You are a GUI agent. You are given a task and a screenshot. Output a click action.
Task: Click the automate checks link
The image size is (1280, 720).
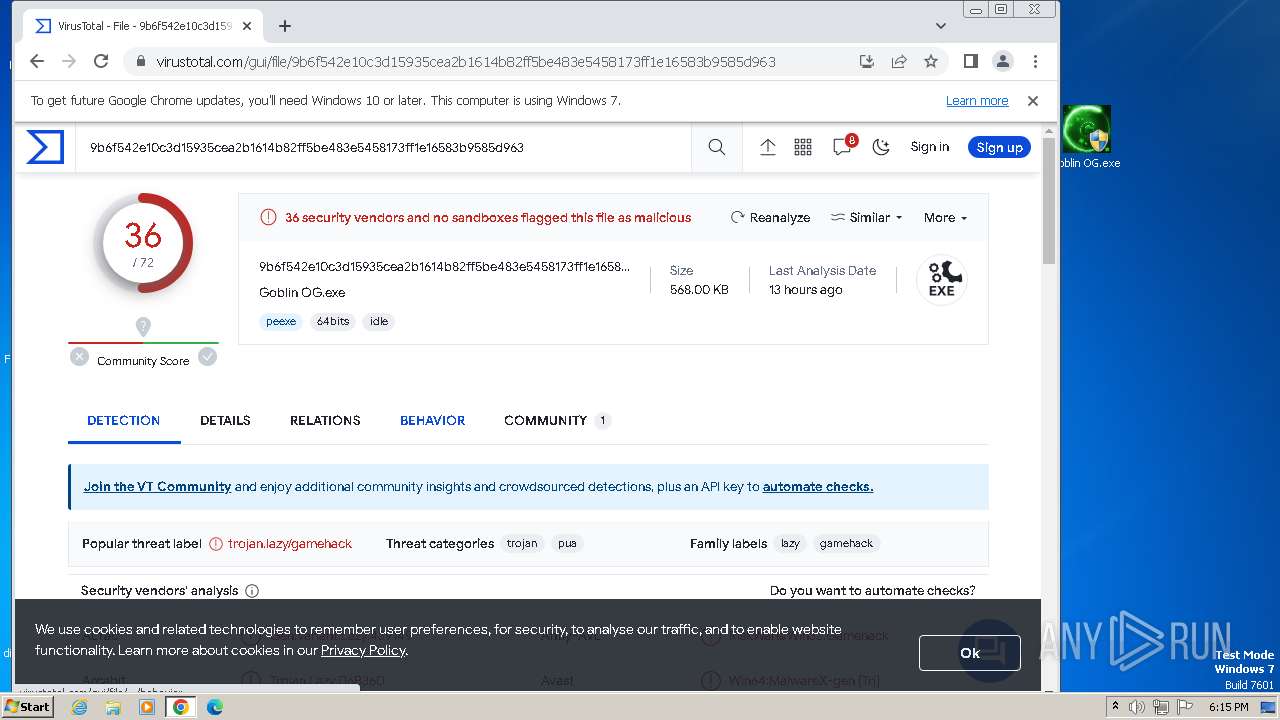point(818,487)
